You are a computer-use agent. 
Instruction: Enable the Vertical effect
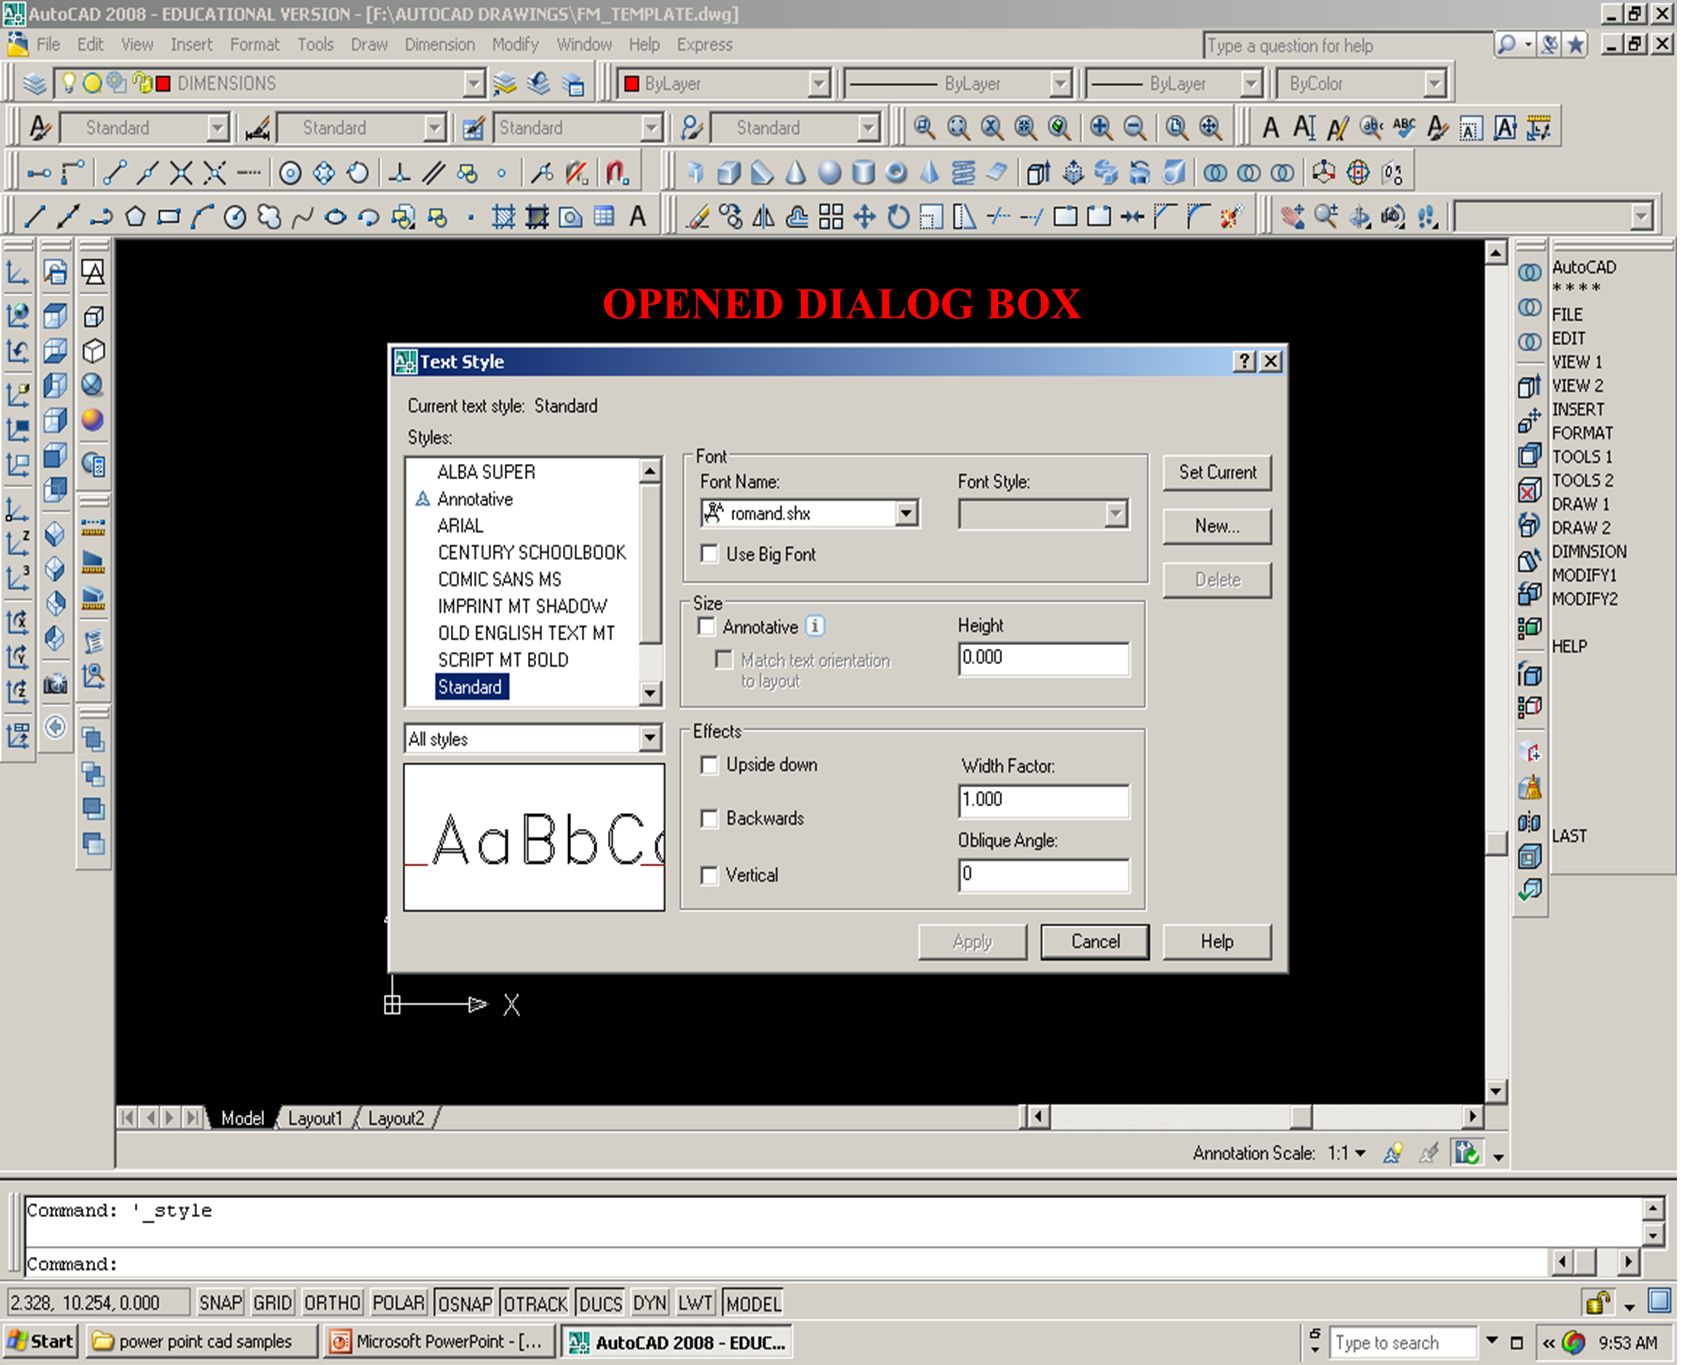(x=709, y=876)
